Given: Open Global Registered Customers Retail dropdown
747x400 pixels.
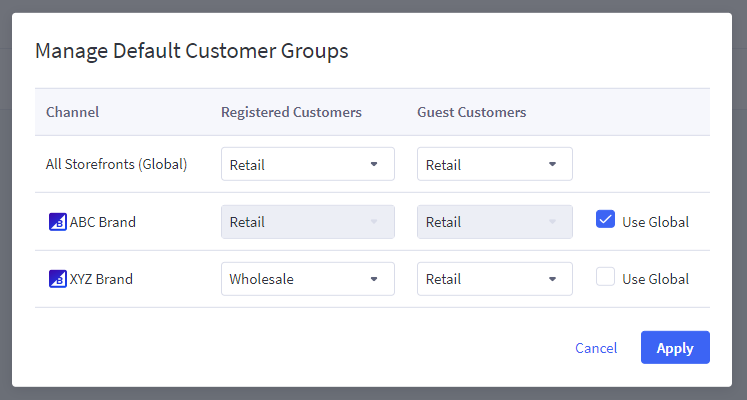Looking at the screenshot, I should click(x=307, y=164).
